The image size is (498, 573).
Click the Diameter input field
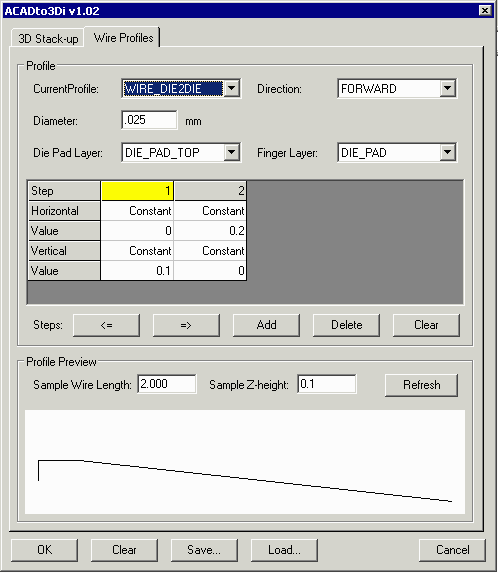(149, 120)
